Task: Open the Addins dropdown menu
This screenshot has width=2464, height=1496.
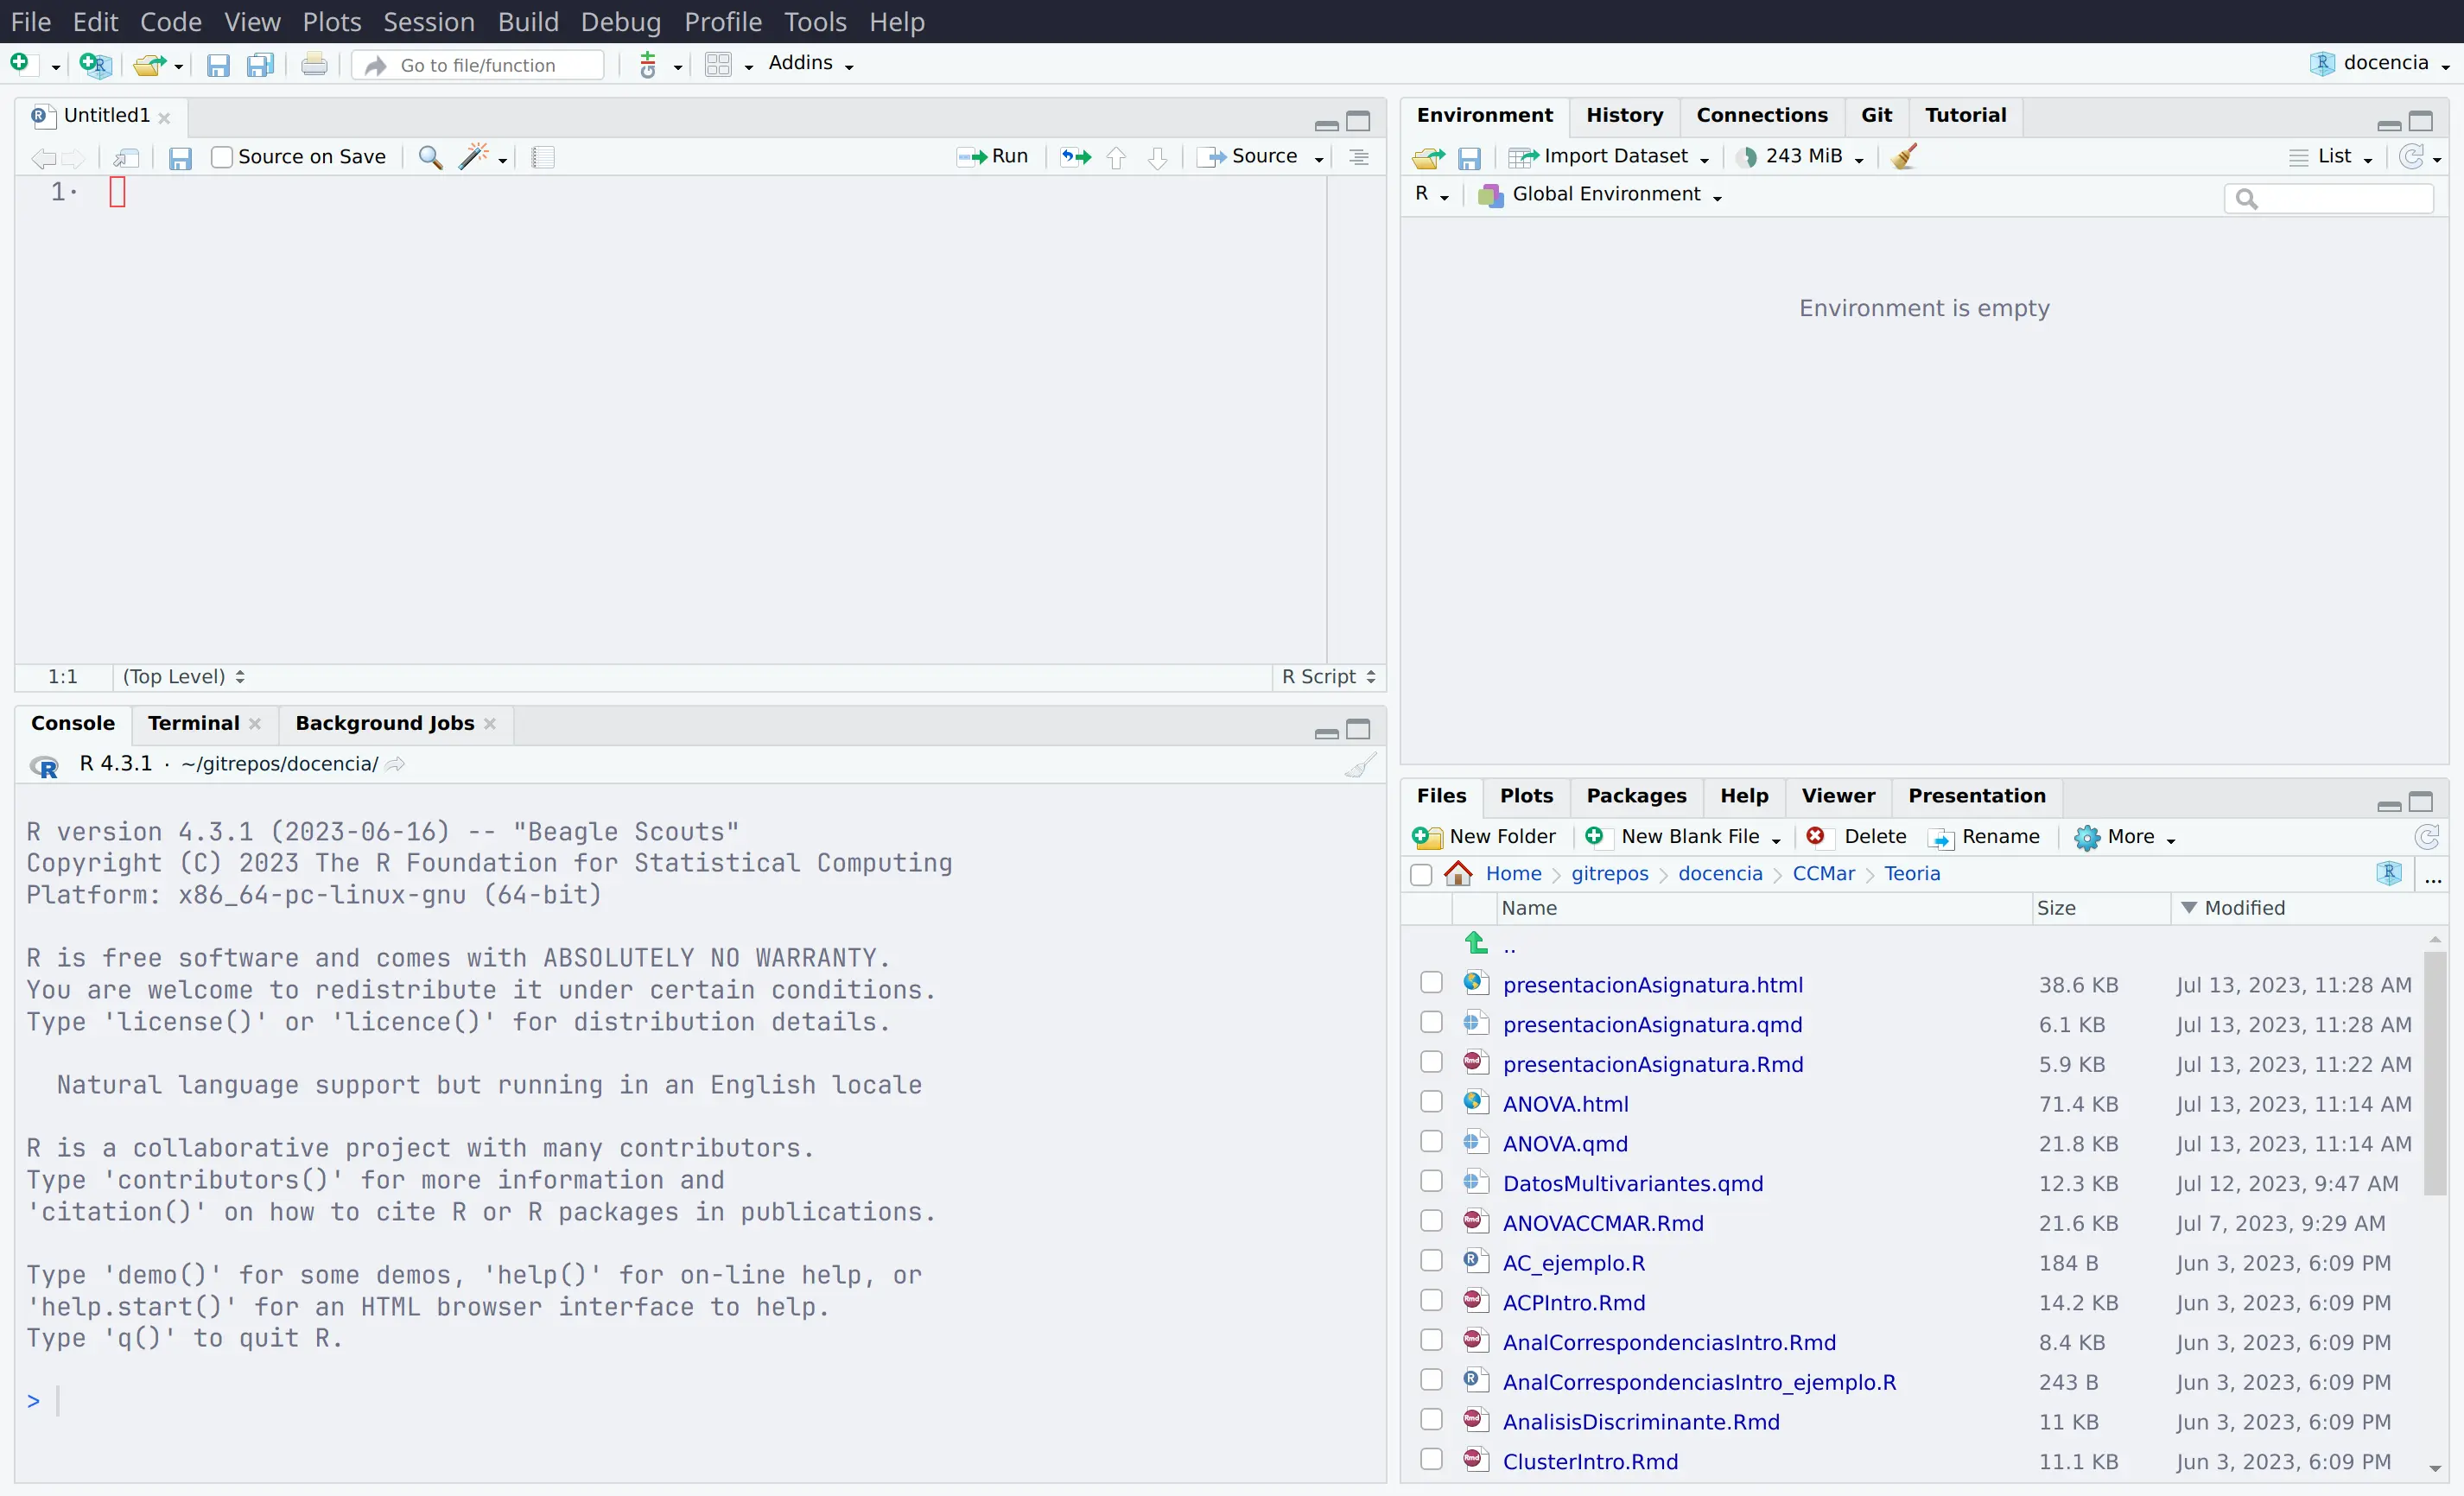Action: coord(810,64)
